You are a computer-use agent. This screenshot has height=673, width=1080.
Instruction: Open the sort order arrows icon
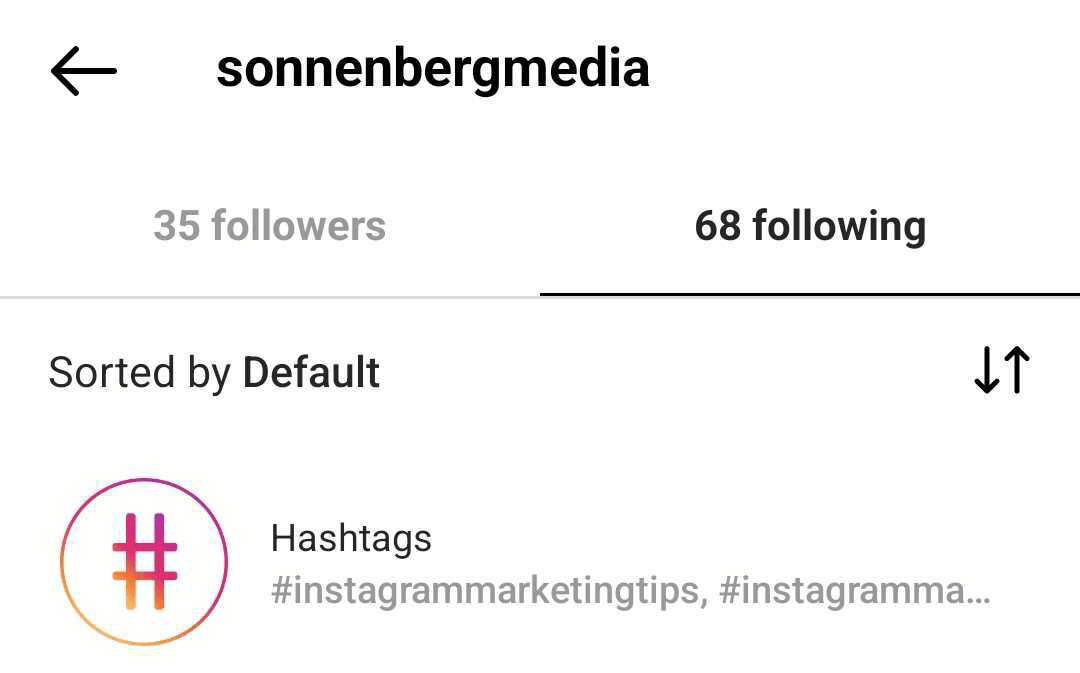click(x=1002, y=369)
